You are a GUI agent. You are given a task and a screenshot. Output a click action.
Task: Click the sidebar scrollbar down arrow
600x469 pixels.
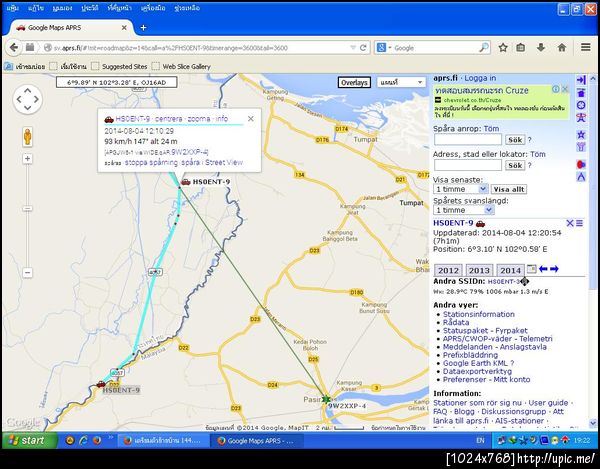coord(593,423)
